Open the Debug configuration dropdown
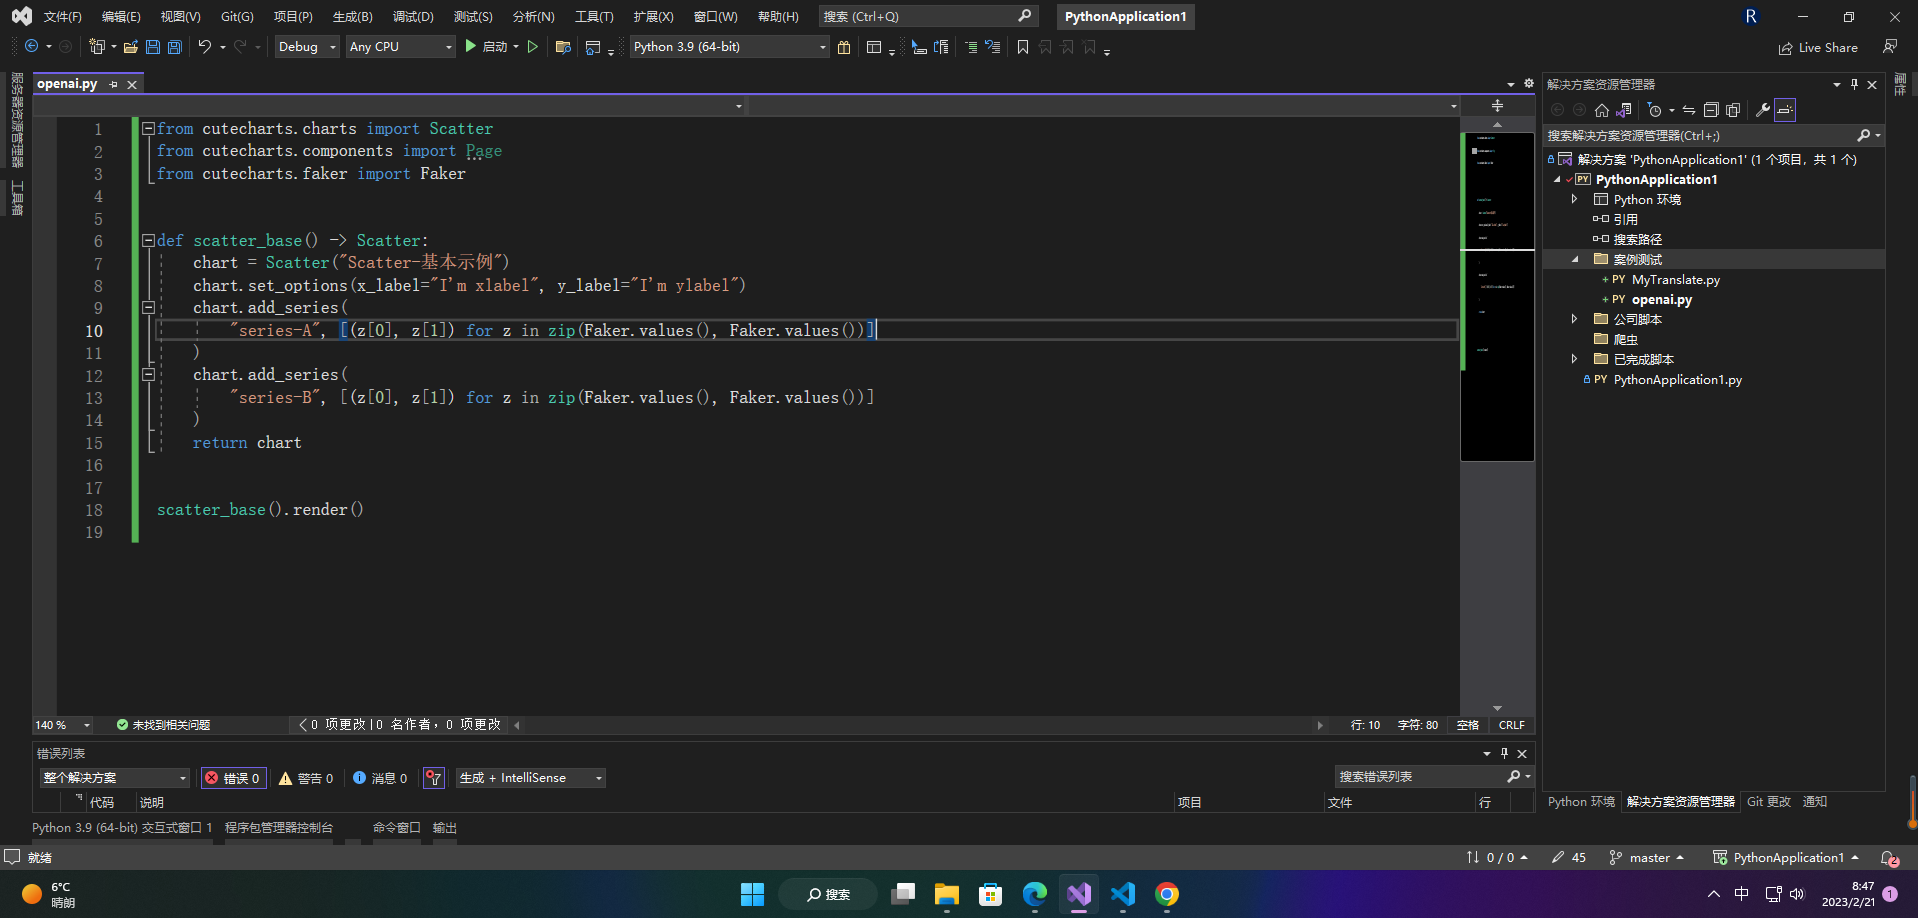The image size is (1918, 918). click(x=307, y=47)
